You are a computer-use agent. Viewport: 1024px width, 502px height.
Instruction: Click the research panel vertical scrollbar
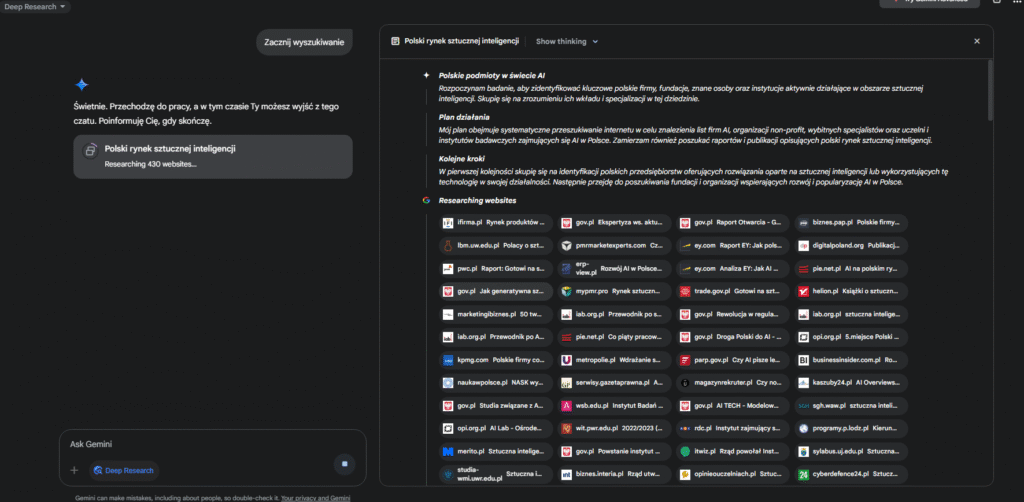990,89
